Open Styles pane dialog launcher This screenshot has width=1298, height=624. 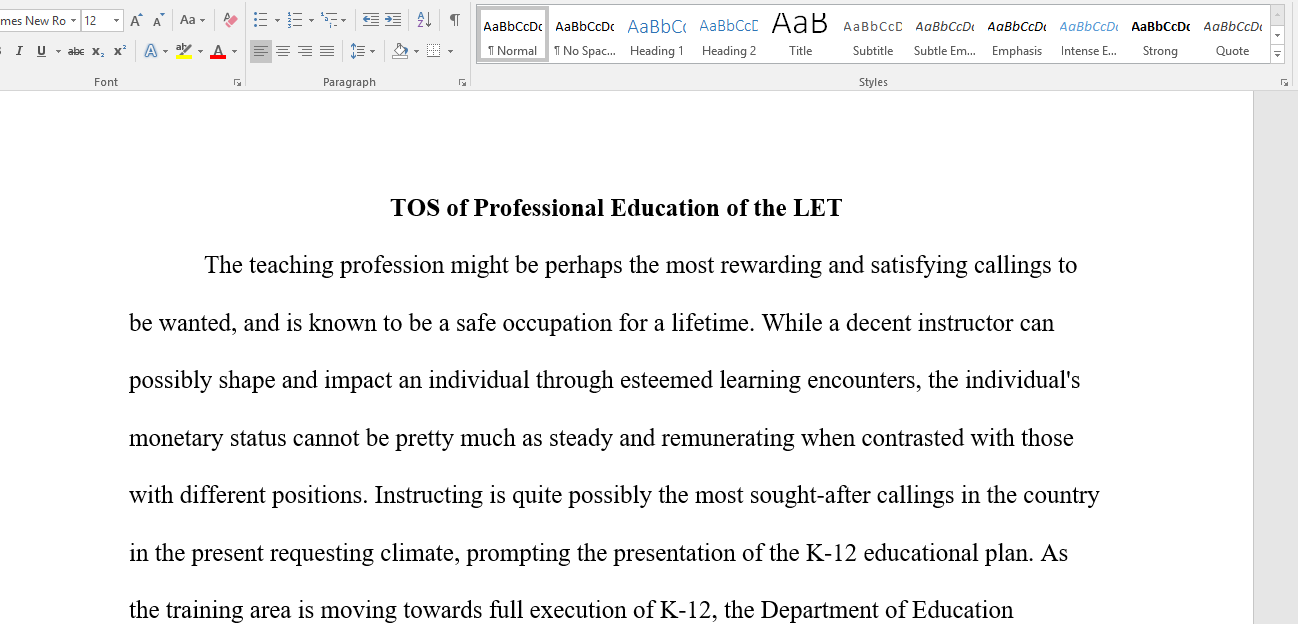click(1284, 82)
